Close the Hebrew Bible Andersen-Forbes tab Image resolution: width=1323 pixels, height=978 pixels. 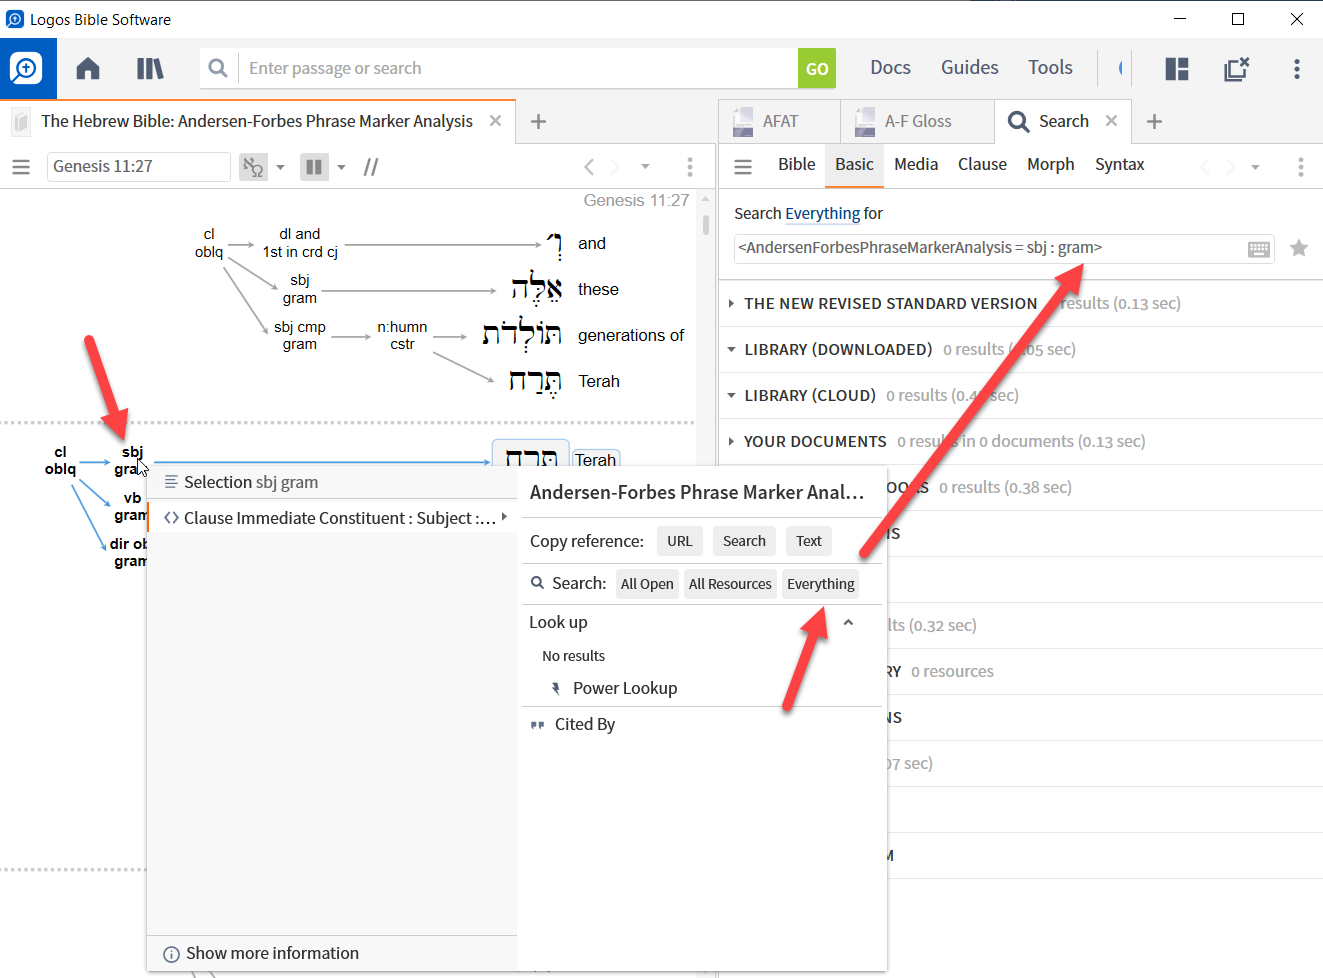click(x=495, y=121)
